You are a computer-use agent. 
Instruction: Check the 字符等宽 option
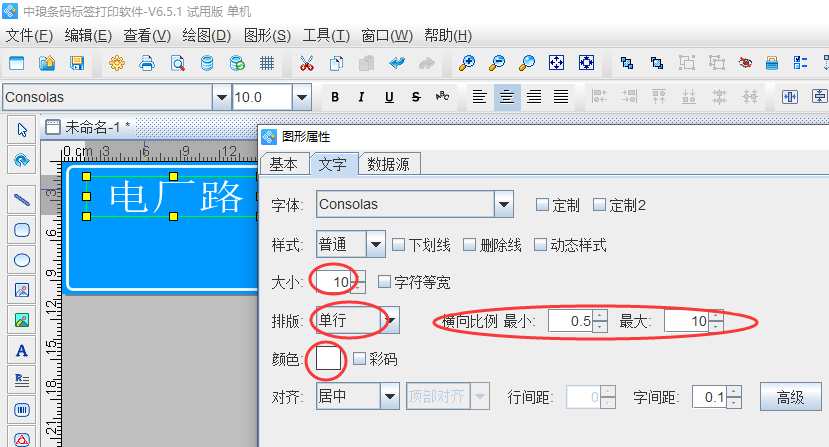click(x=384, y=281)
